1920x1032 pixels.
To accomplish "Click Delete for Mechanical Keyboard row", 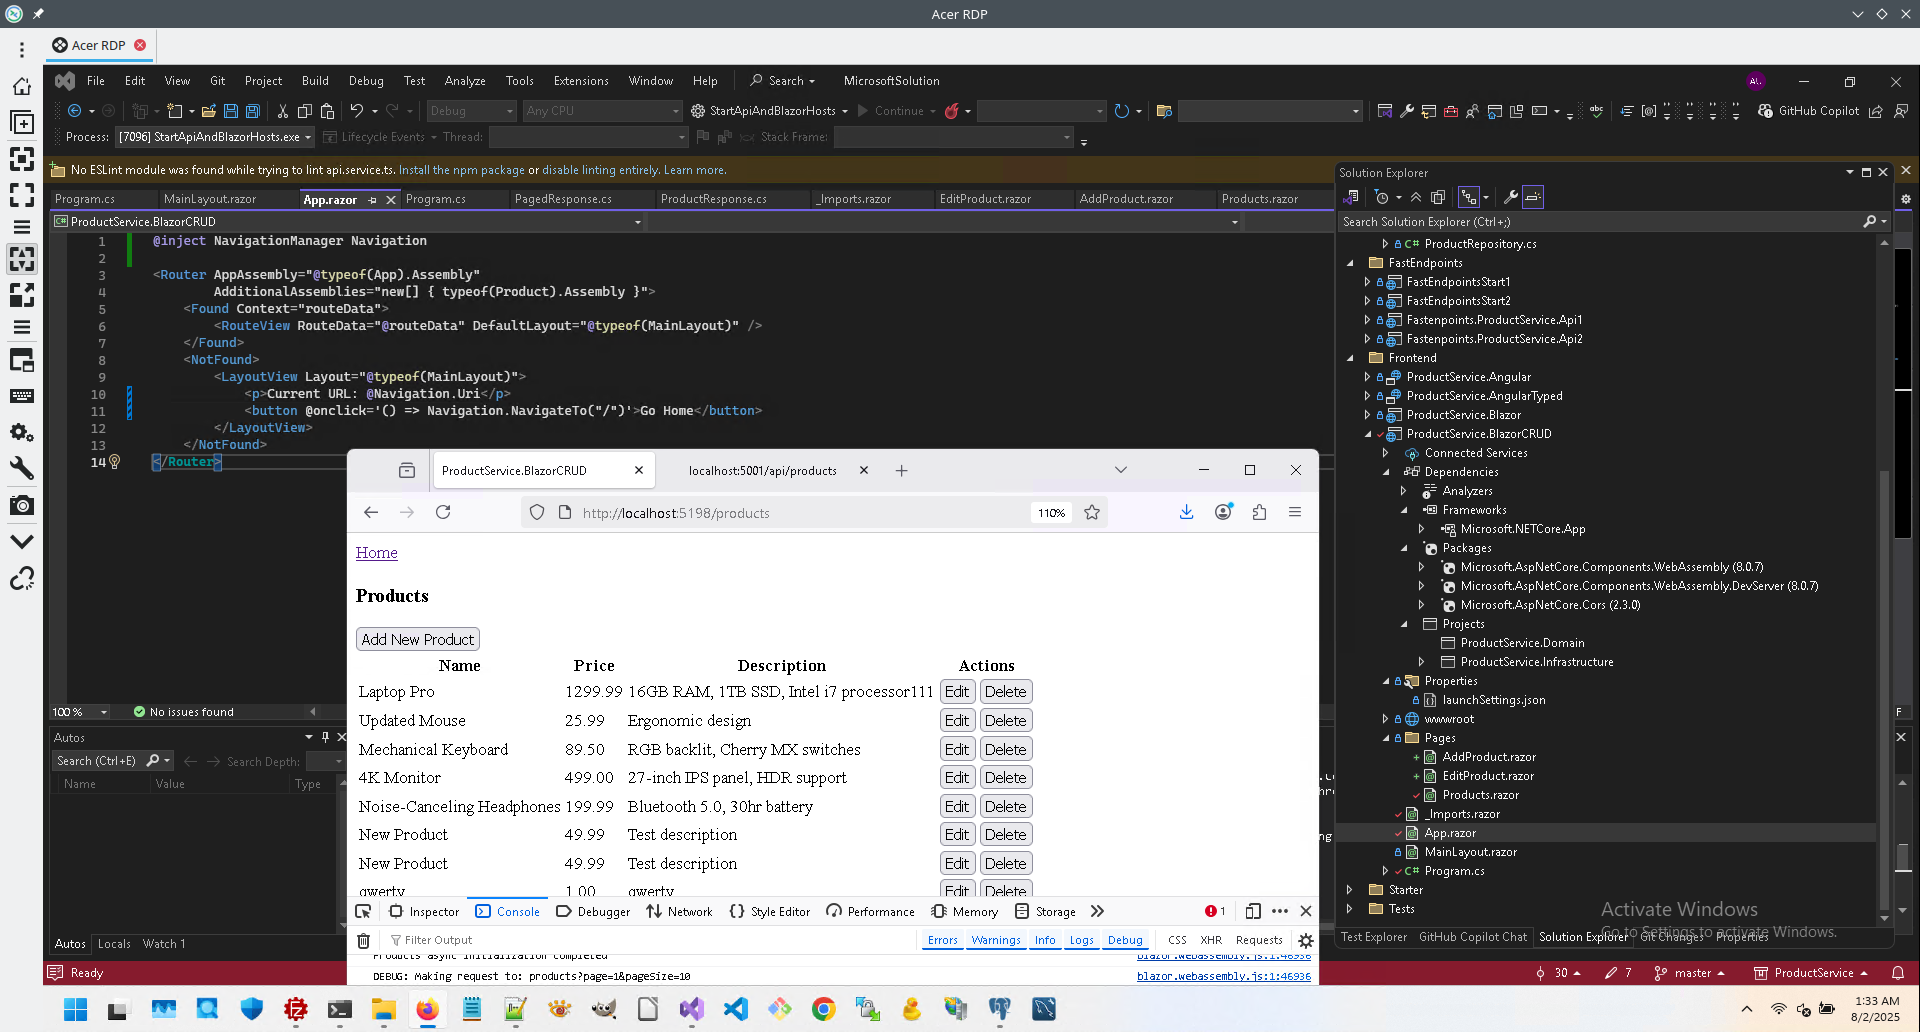I will (x=1005, y=749).
